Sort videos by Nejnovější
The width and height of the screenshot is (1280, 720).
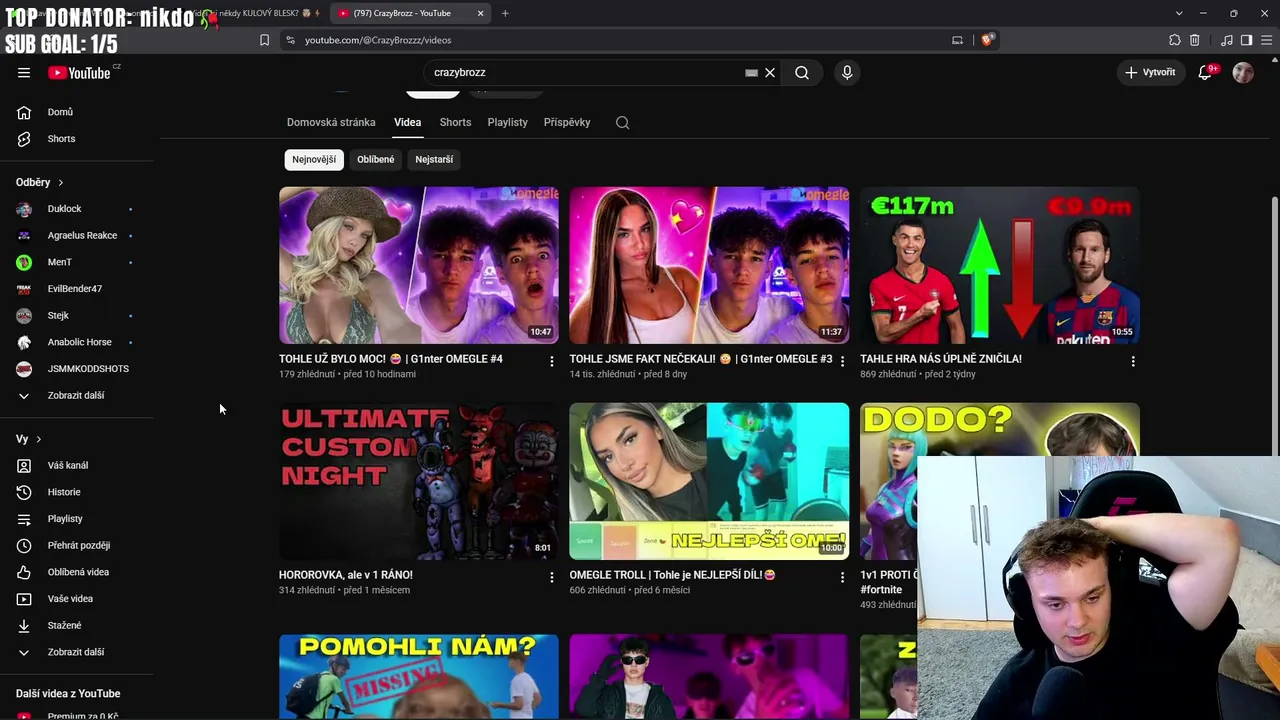[314, 160]
